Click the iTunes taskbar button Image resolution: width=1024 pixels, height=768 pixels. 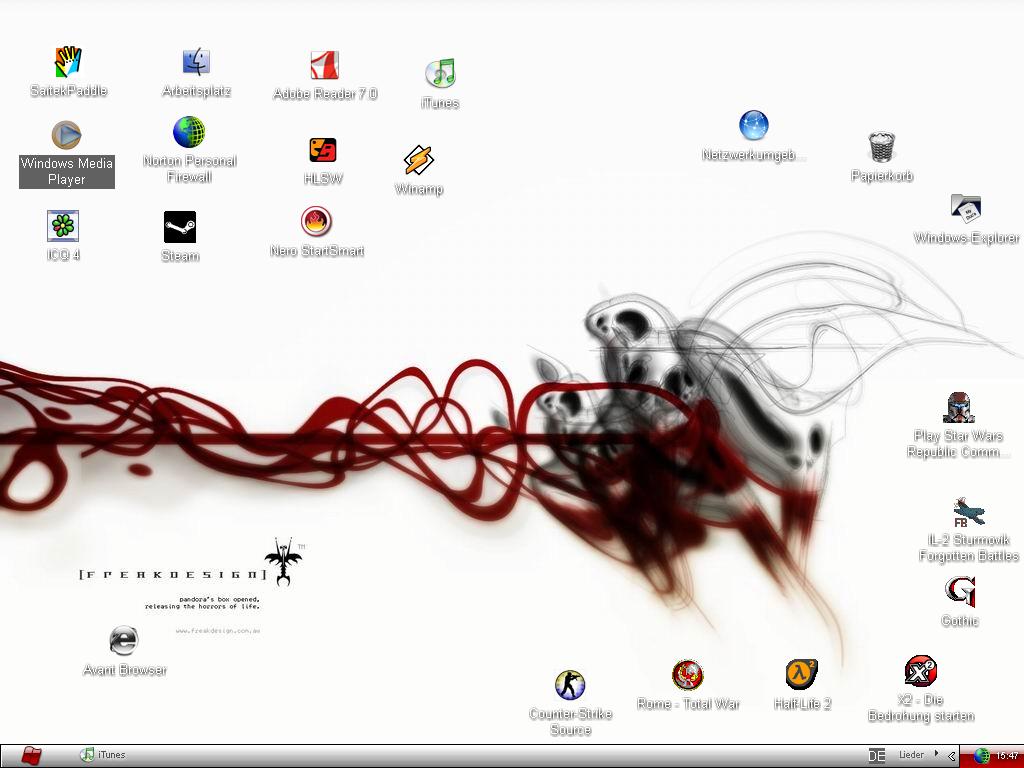coord(103,755)
